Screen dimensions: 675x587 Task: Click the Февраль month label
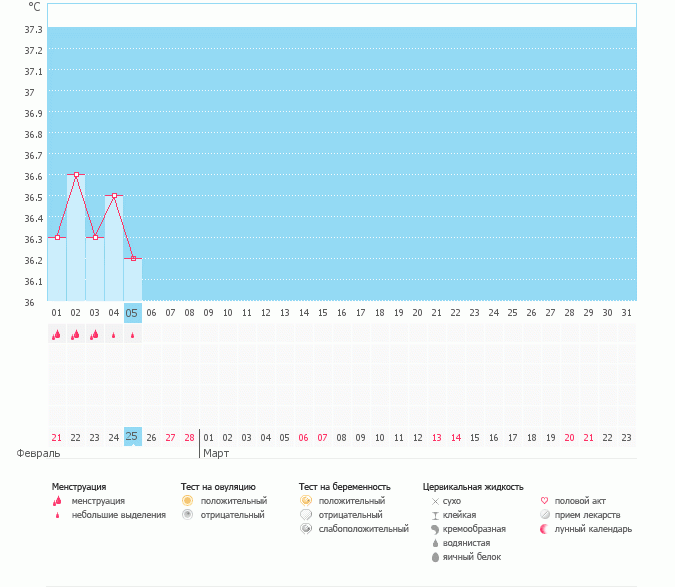(31, 453)
